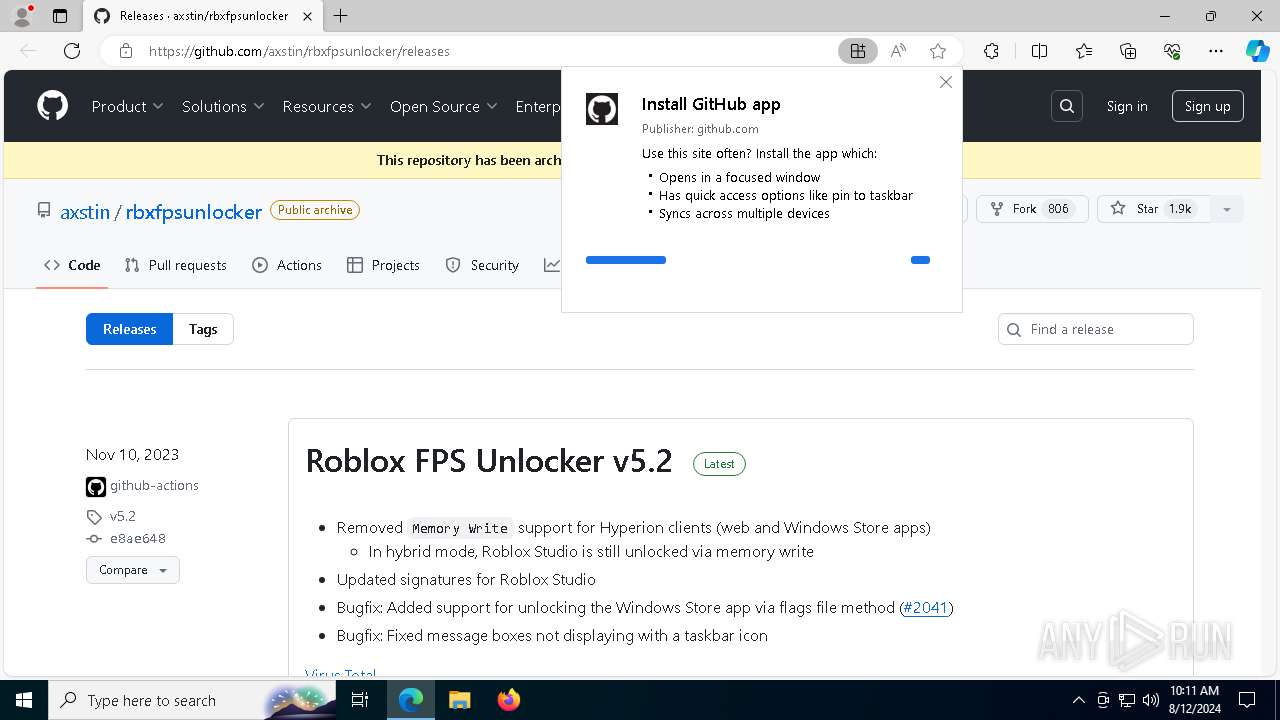View site information lock icon
The height and width of the screenshot is (720, 1280).
(x=125, y=51)
